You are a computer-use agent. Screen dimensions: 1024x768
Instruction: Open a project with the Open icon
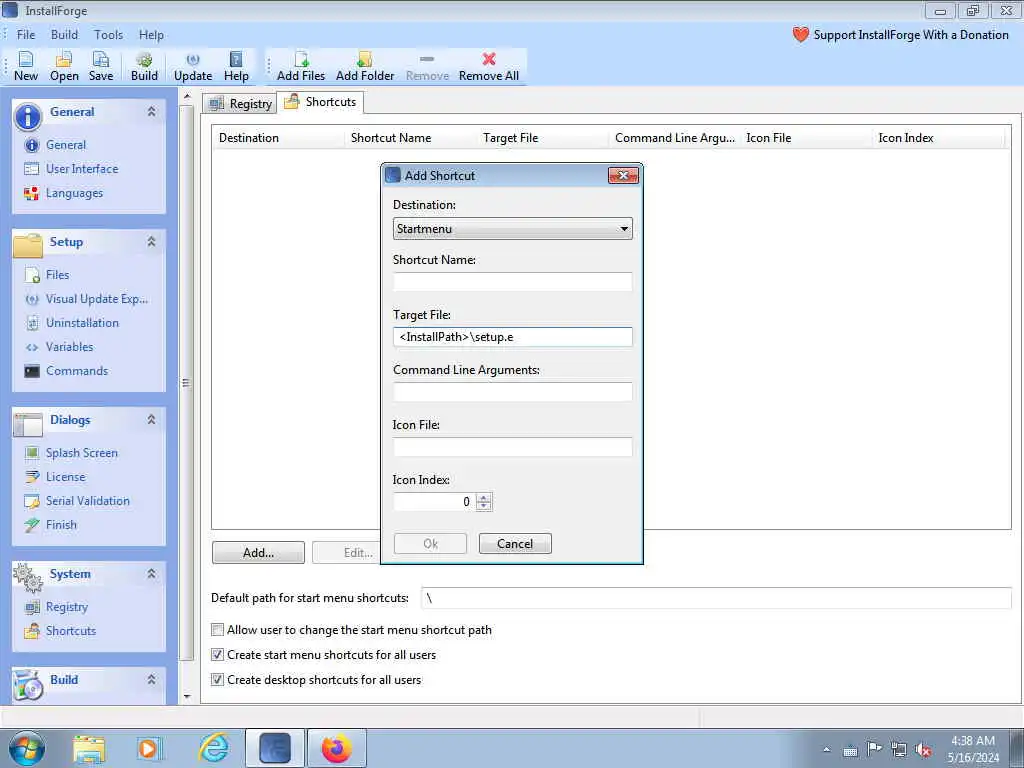point(64,66)
